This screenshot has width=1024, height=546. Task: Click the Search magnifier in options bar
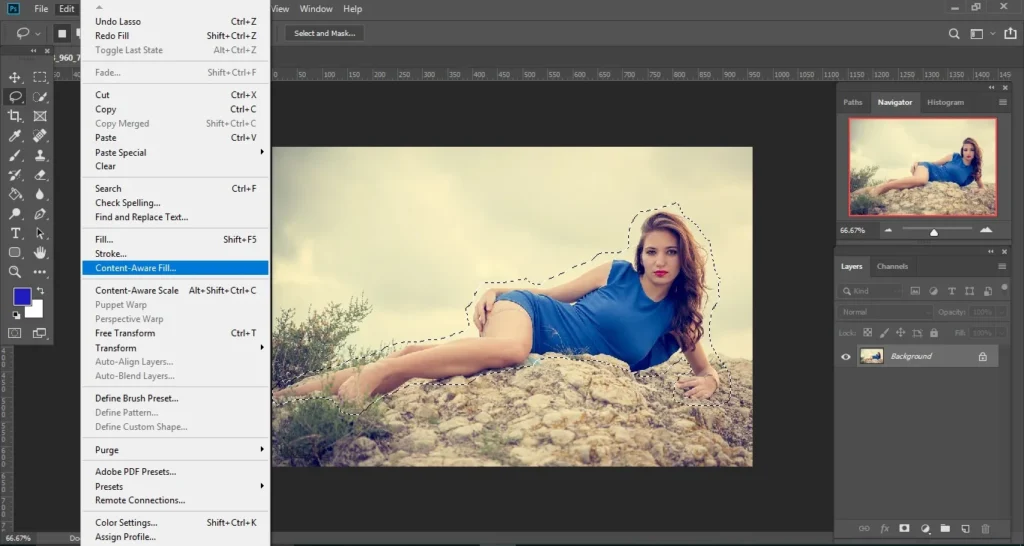(954, 34)
